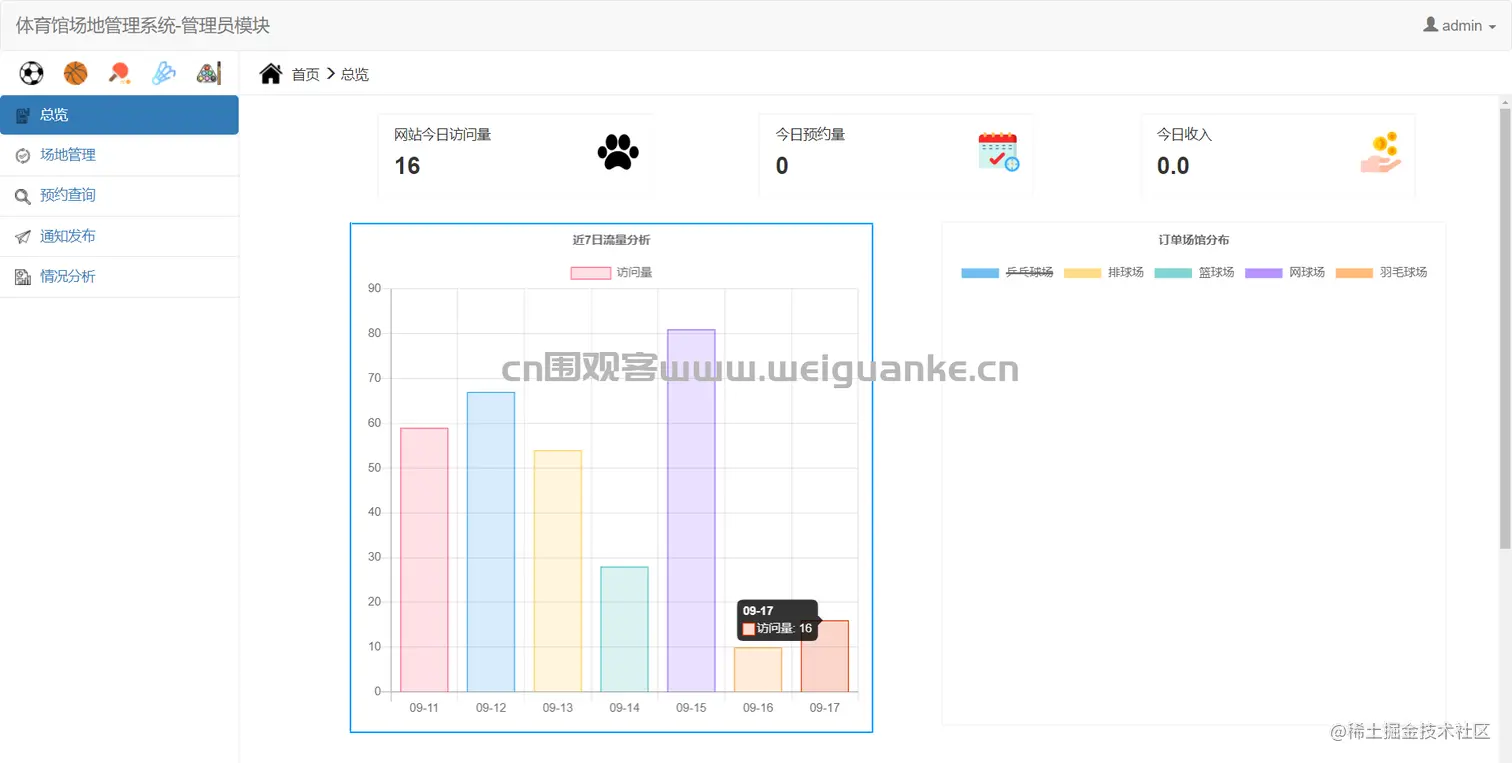This screenshot has height=763, width=1512.
Task: Click the 订单场馆分布 chart title
Action: click(1194, 240)
